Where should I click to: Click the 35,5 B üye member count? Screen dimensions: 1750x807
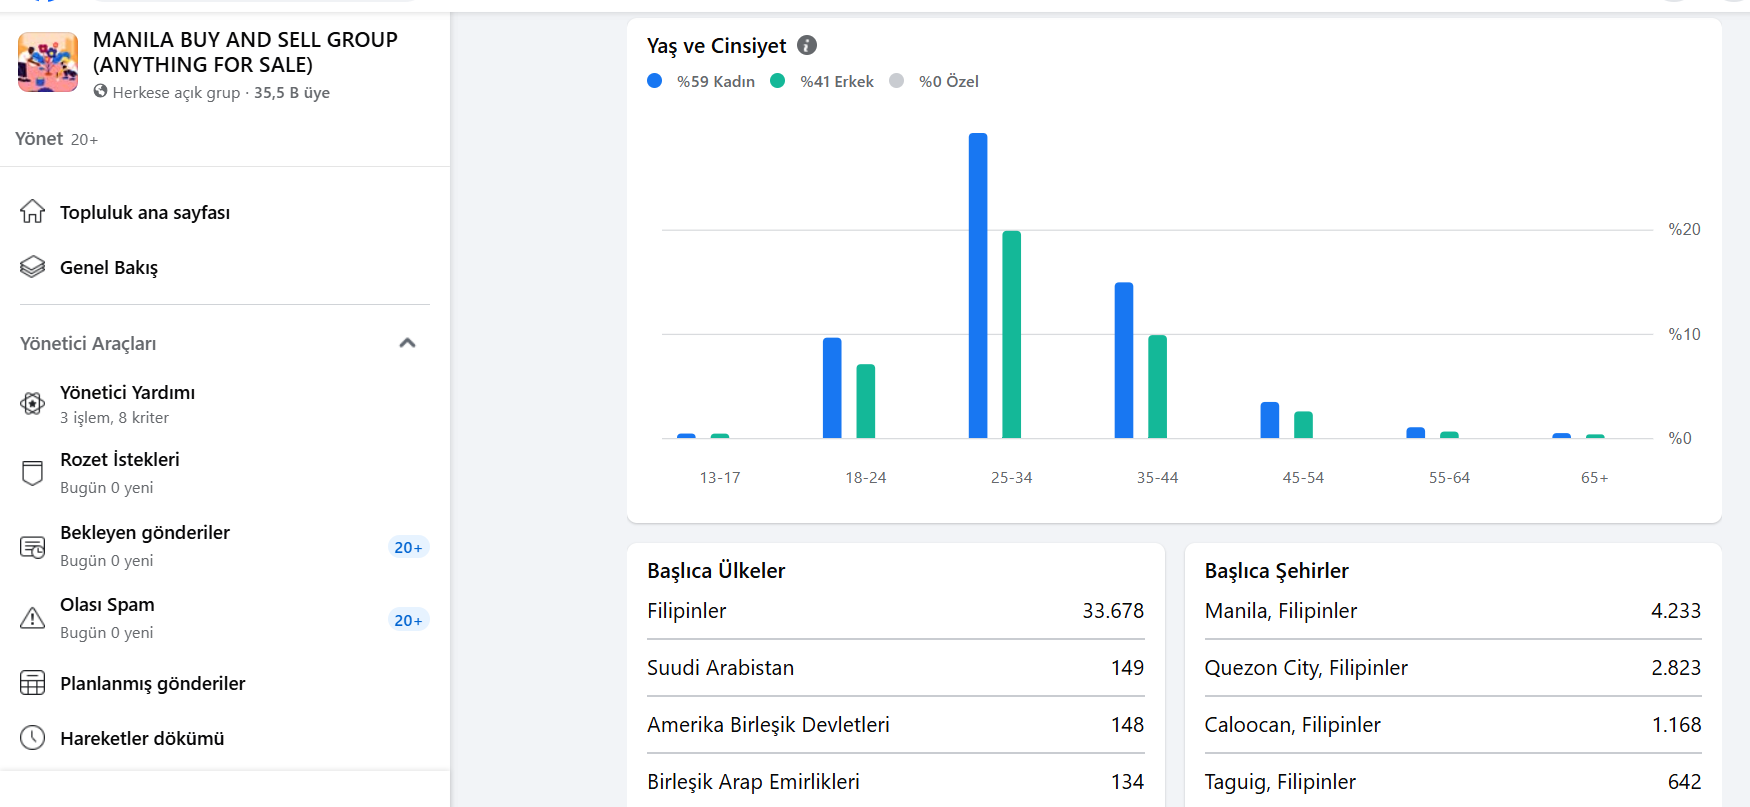pos(292,92)
